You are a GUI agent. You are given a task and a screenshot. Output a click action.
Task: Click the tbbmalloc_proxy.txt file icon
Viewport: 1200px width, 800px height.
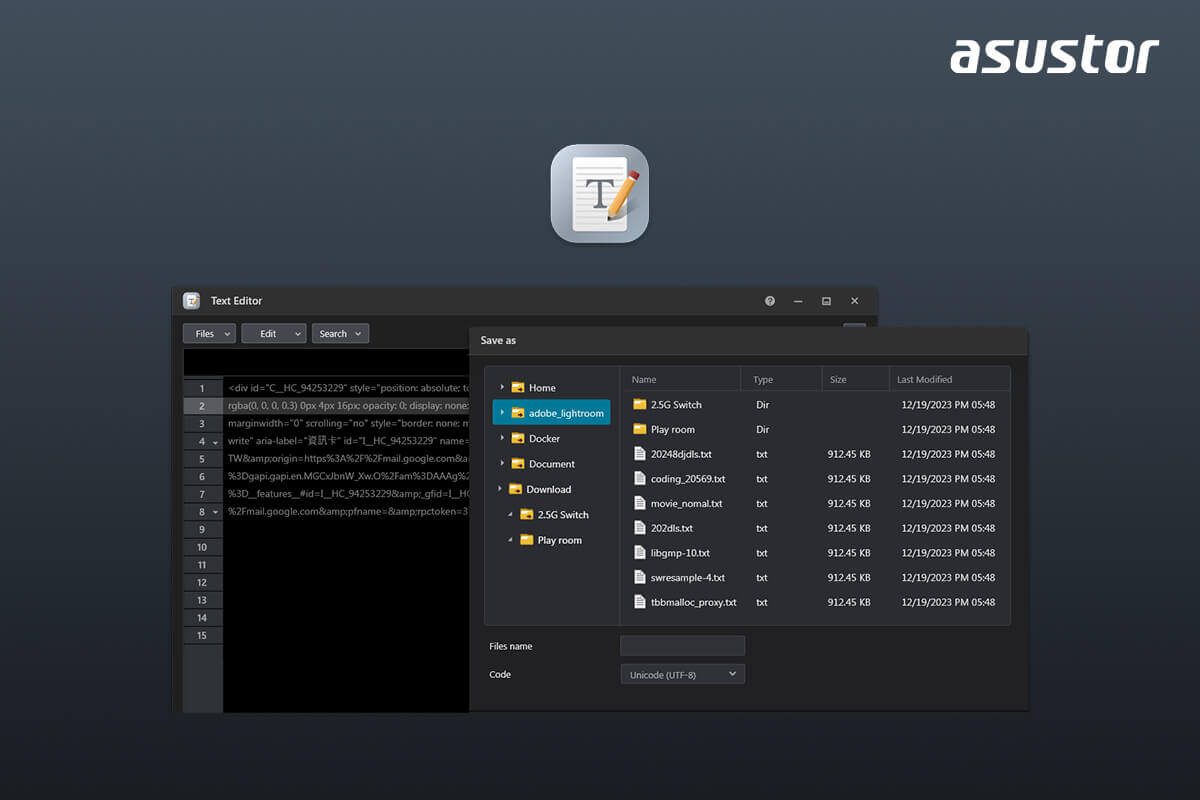click(641, 602)
